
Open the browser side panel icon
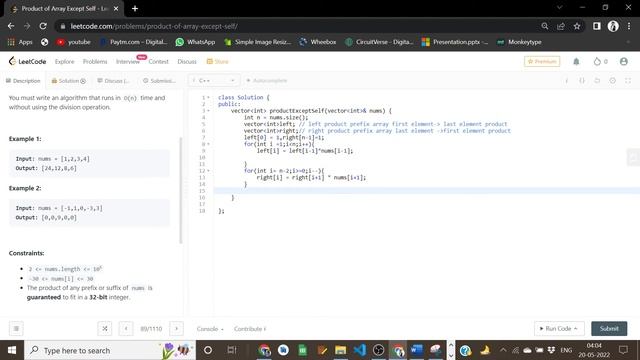pos(597,26)
